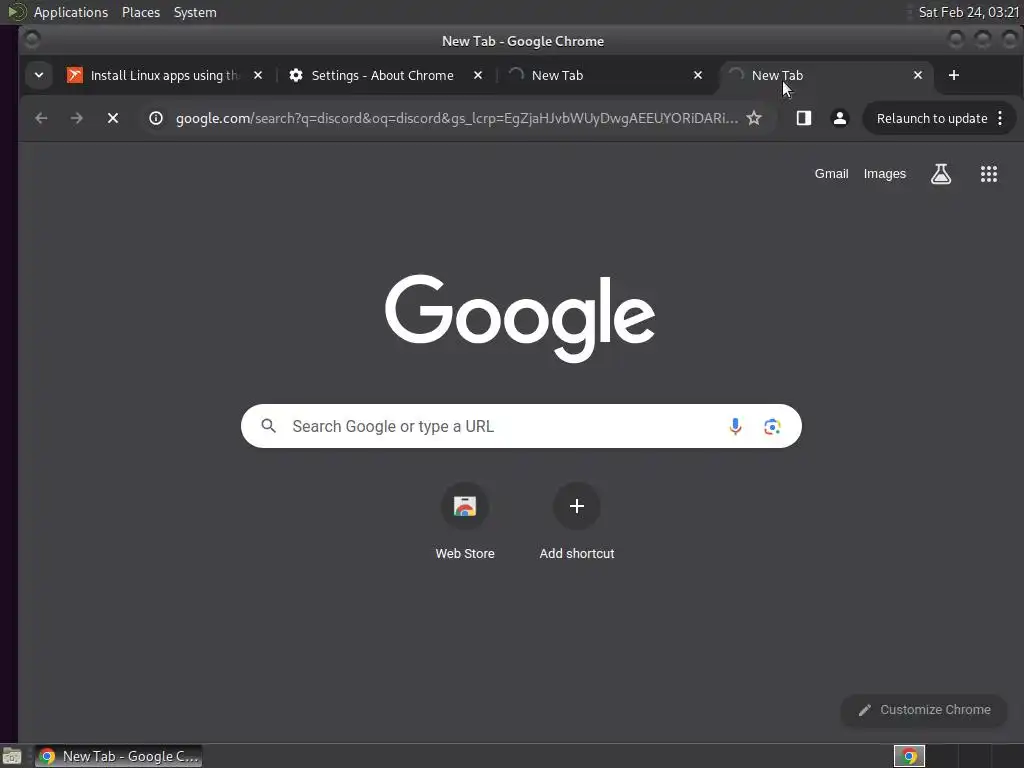Viewport: 1024px width, 768px height.
Task: Stop loading the page
Action: [113, 118]
